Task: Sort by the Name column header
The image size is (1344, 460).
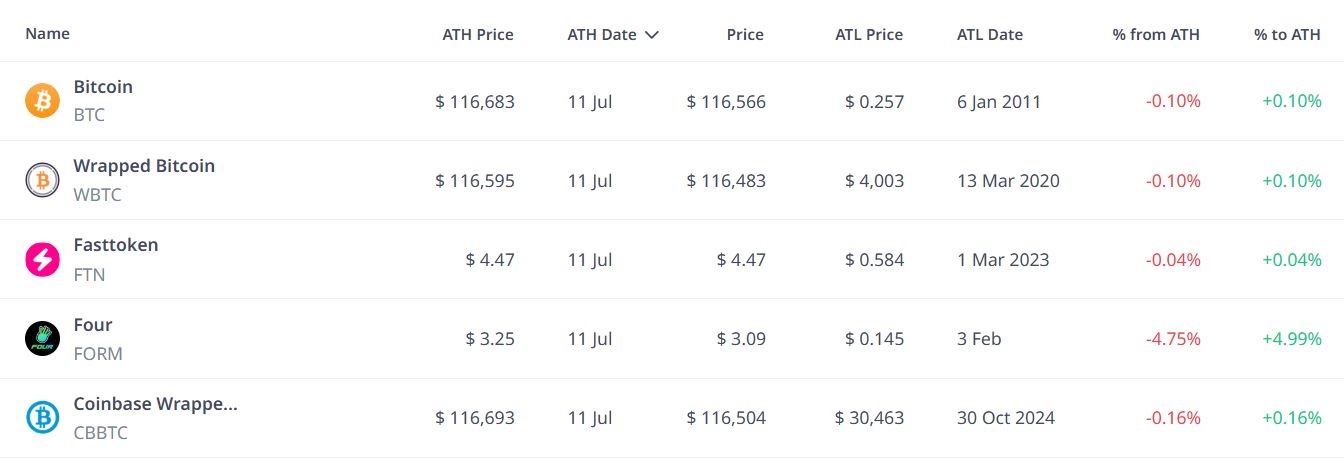Action: point(48,33)
